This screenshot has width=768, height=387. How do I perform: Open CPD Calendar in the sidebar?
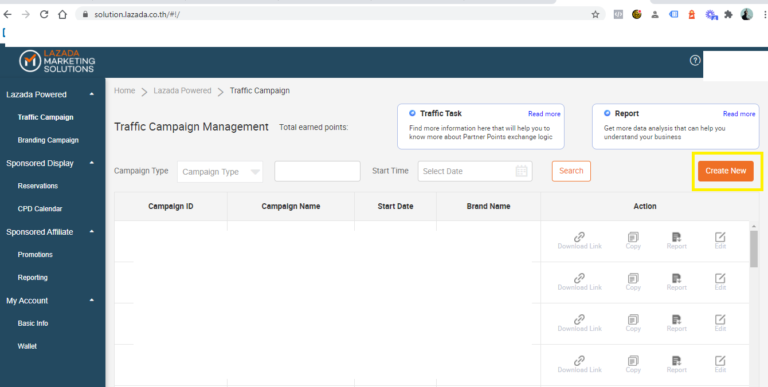click(x=40, y=209)
